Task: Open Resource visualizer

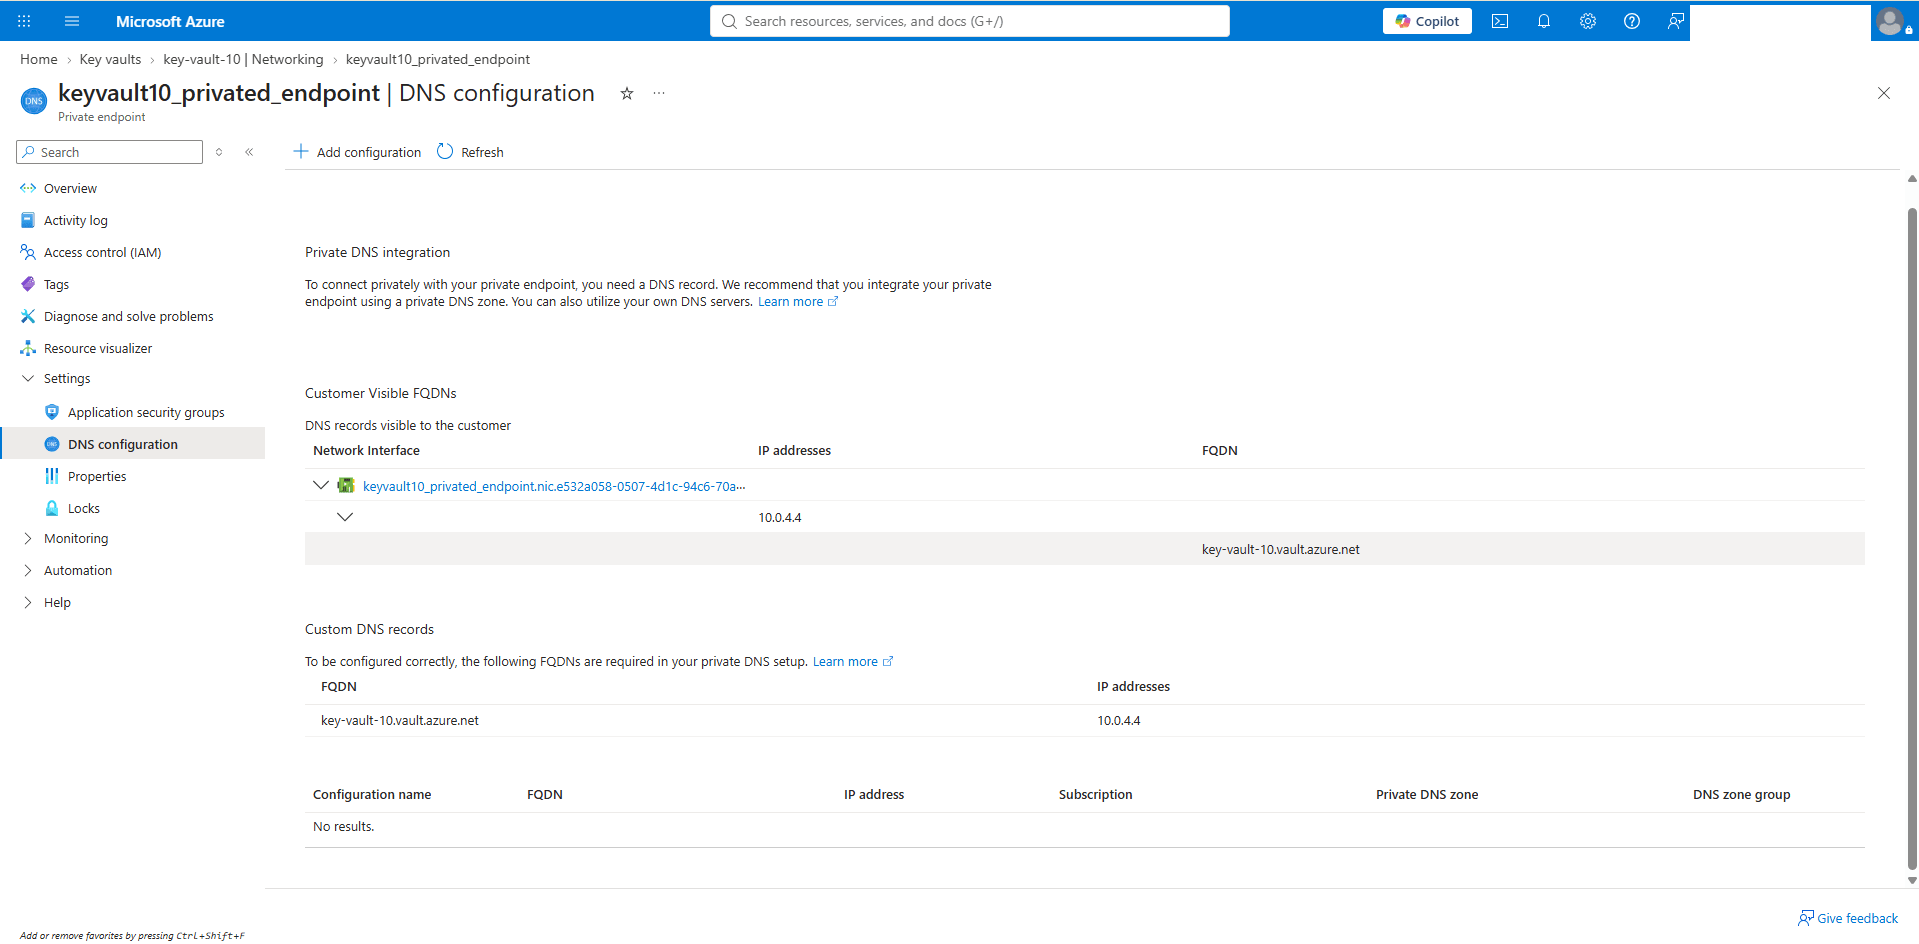Action: pyautogui.click(x=98, y=348)
